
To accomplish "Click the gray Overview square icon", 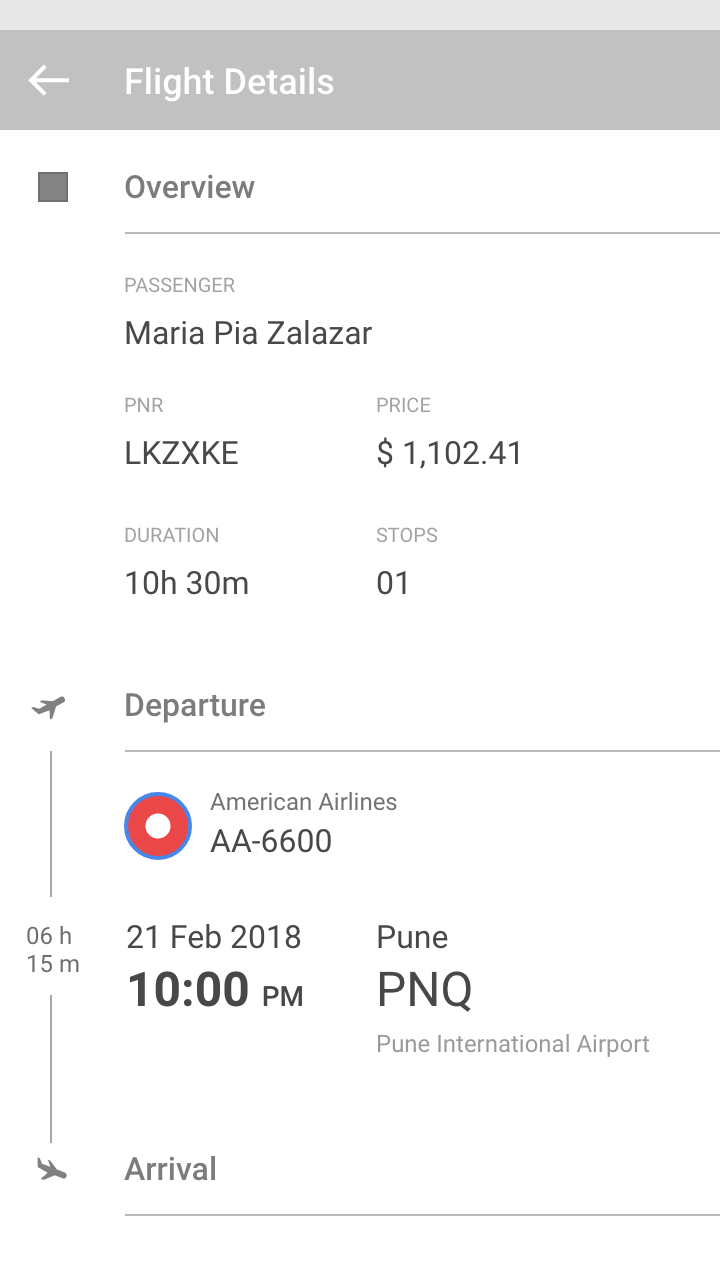I will pos(53,187).
